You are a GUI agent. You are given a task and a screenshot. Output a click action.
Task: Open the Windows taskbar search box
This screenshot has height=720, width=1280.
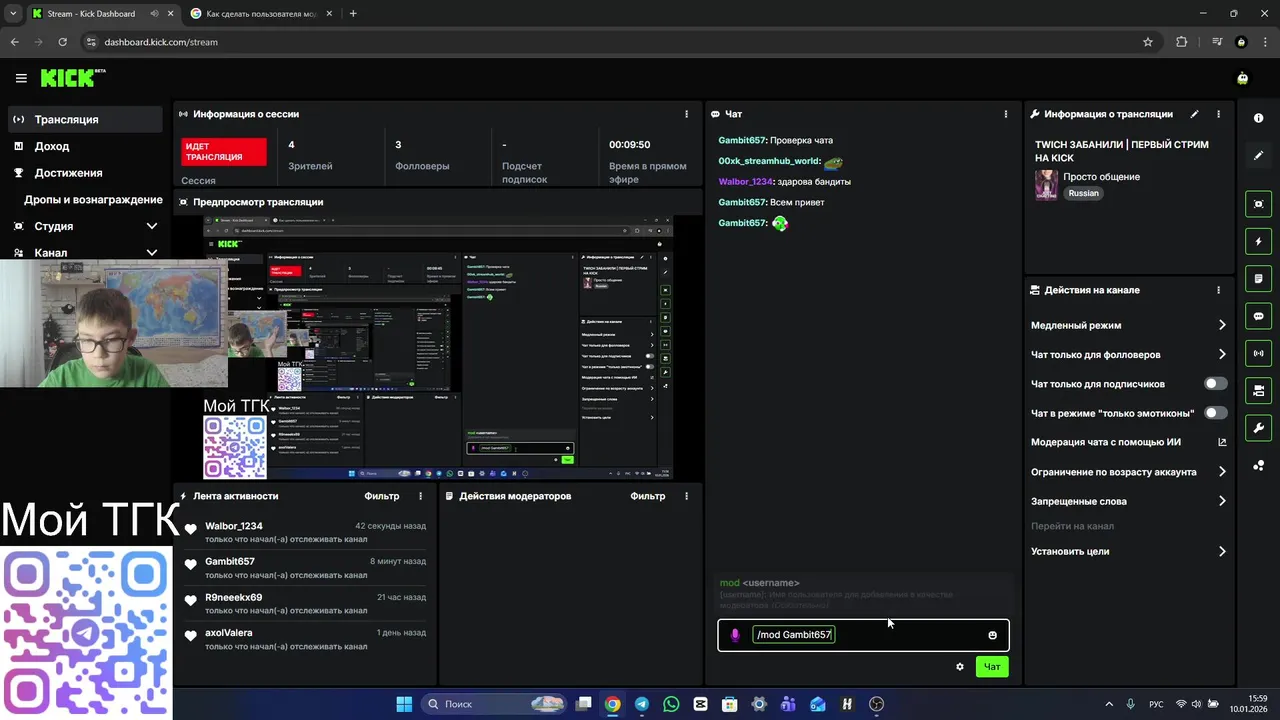pos(494,704)
